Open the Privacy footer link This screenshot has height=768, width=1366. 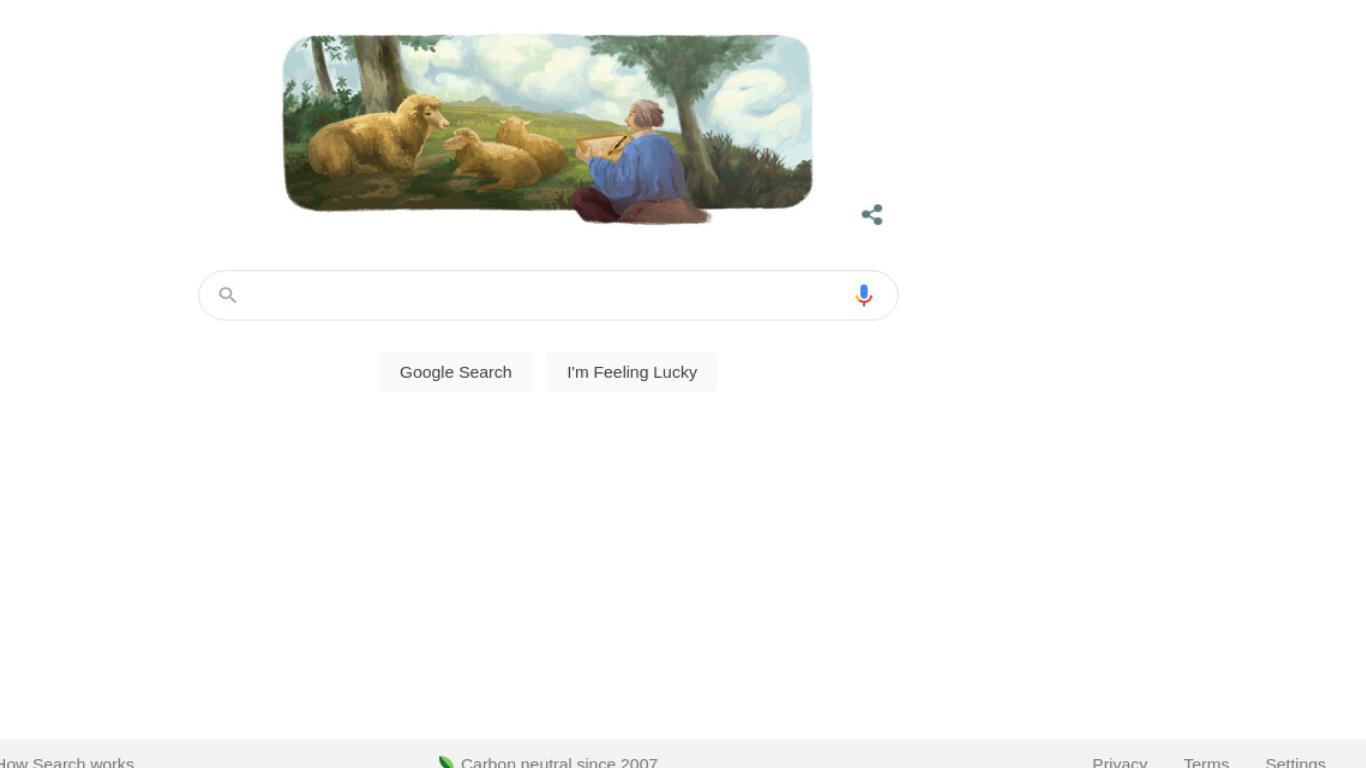(x=1119, y=763)
